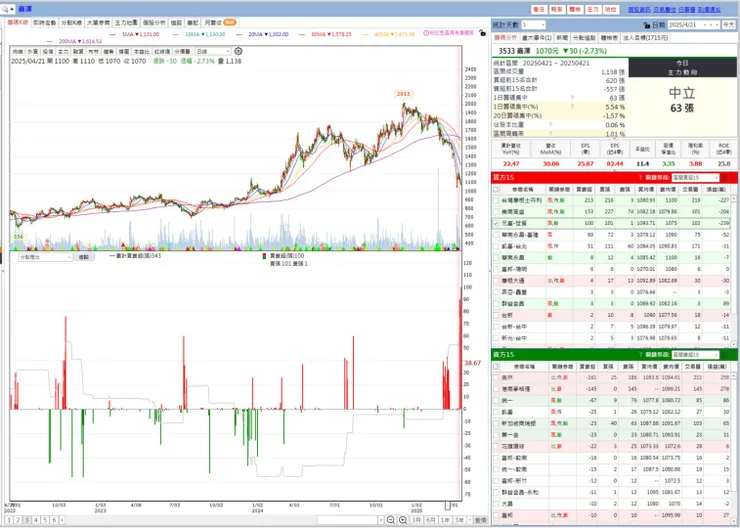Image resolution: width=740 pixels, height=528 pixels.
Task: Toggle the 外資 button in chart toolbar
Action: click(x=33, y=51)
